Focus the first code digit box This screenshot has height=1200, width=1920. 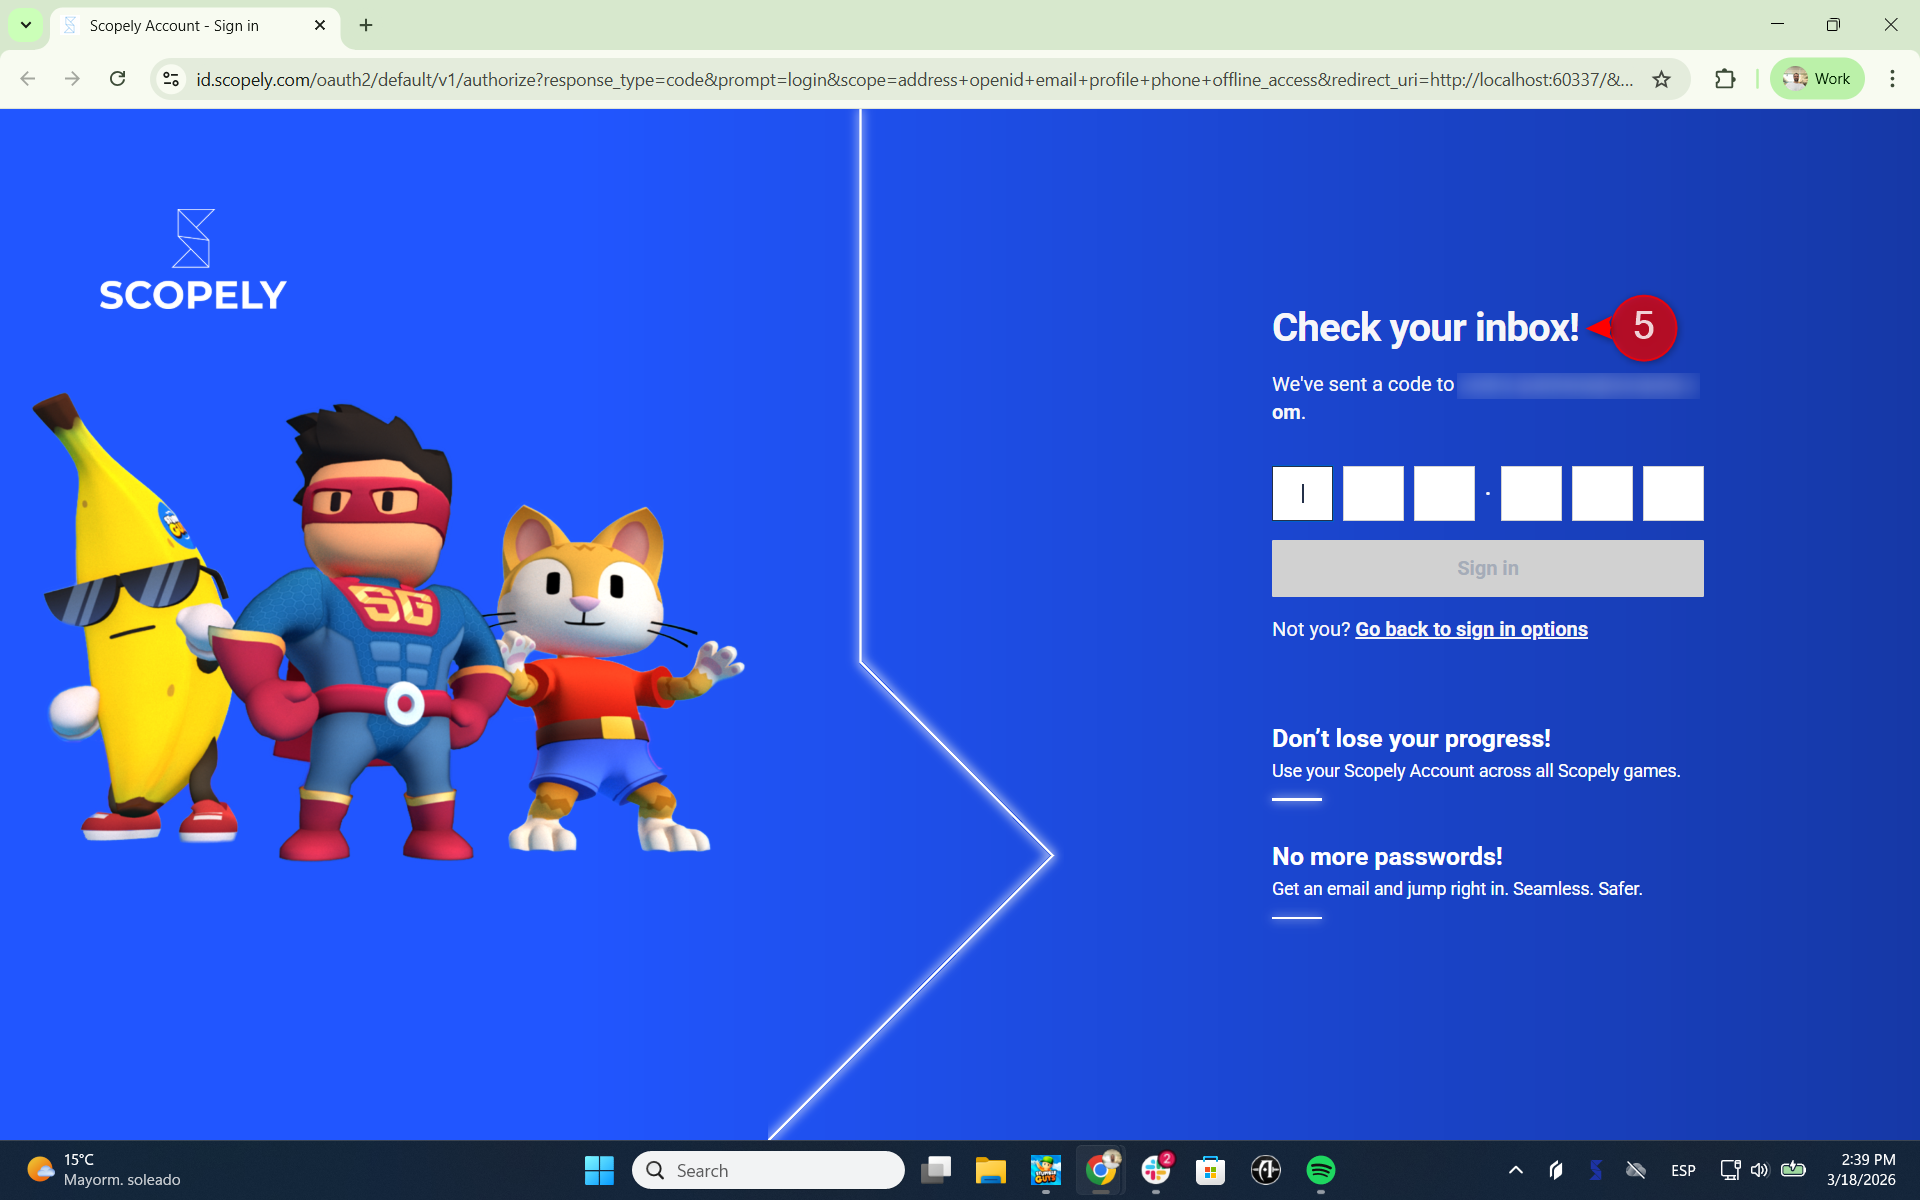tap(1302, 493)
